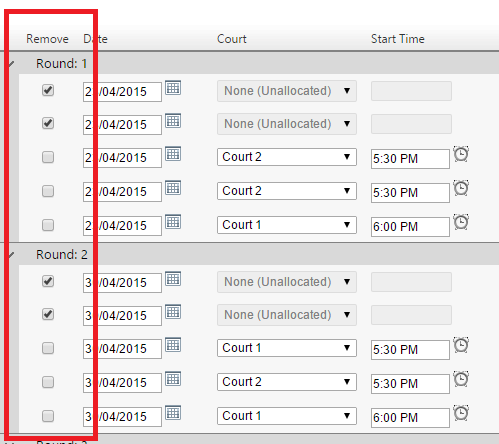Image resolution: width=499 pixels, height=444 pixels.
Task: Open Court 2 dropdown on third Round 1 row
Action: point(287,157)
